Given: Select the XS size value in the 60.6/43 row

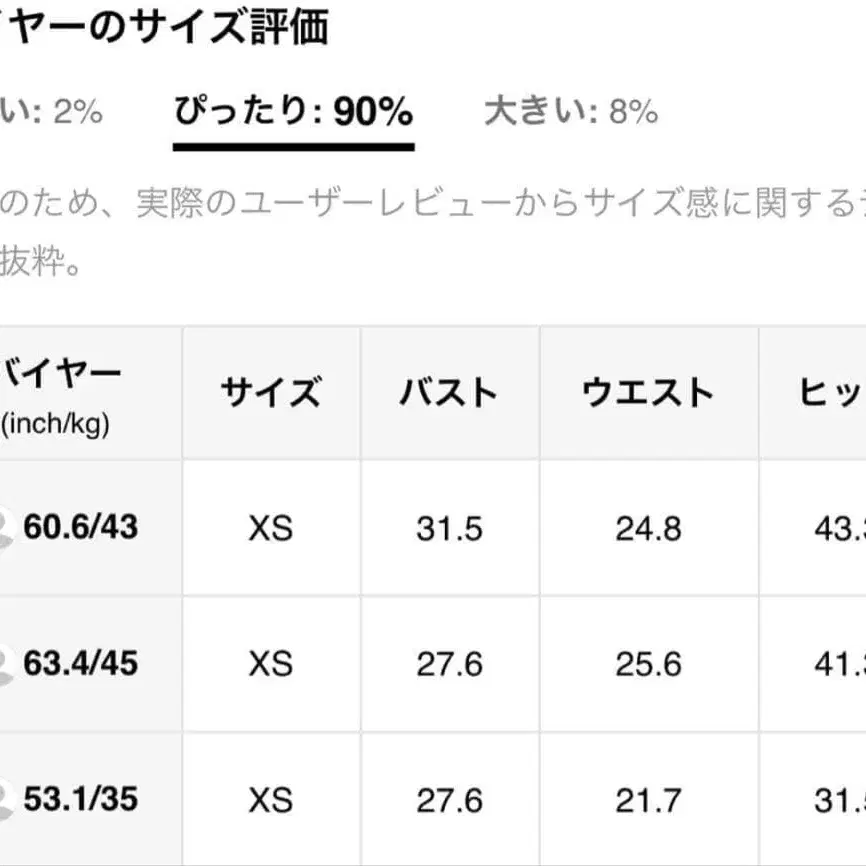Looking at the screenshot, I should [x=270, y=529].
